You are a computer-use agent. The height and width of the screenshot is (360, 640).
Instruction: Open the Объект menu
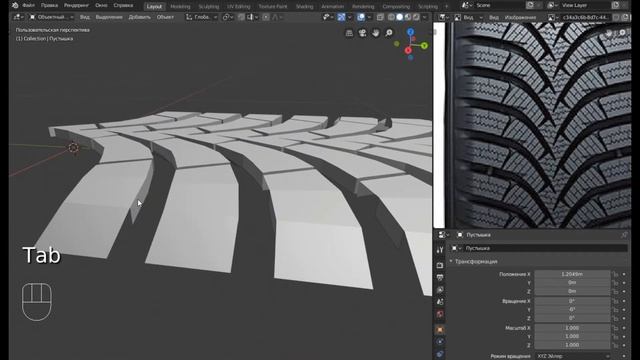tap(165, 17)
